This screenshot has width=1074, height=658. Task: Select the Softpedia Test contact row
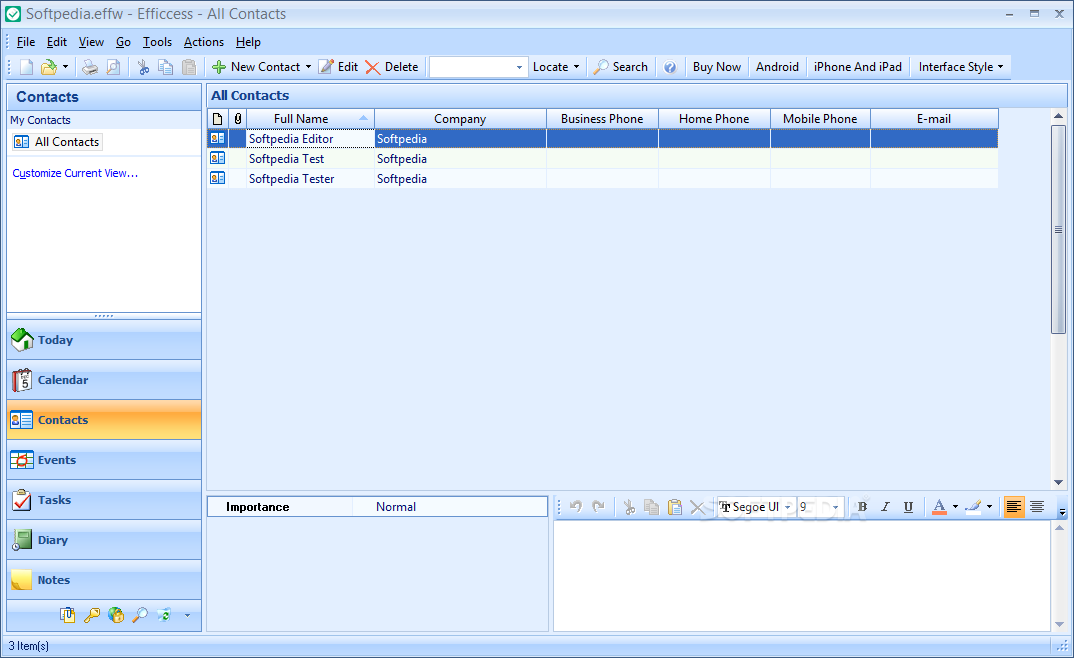click(x=603, y=159)
